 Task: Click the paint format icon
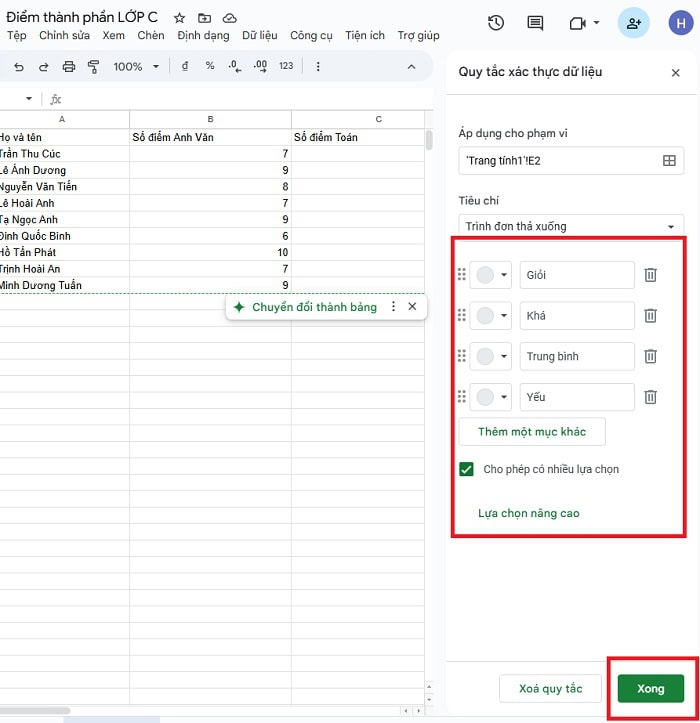[x=94, y=66]
